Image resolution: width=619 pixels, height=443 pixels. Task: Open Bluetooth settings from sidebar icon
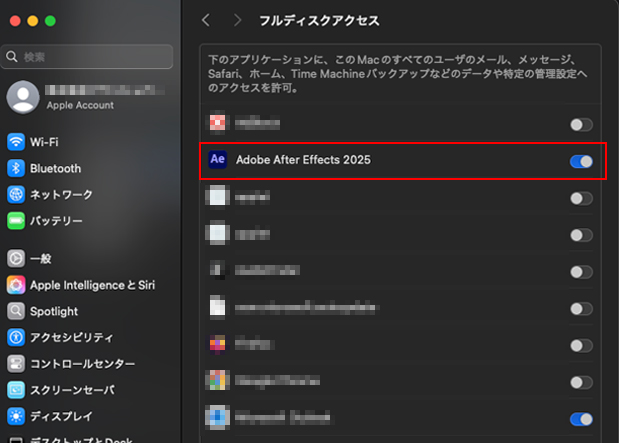coord(16,168)
